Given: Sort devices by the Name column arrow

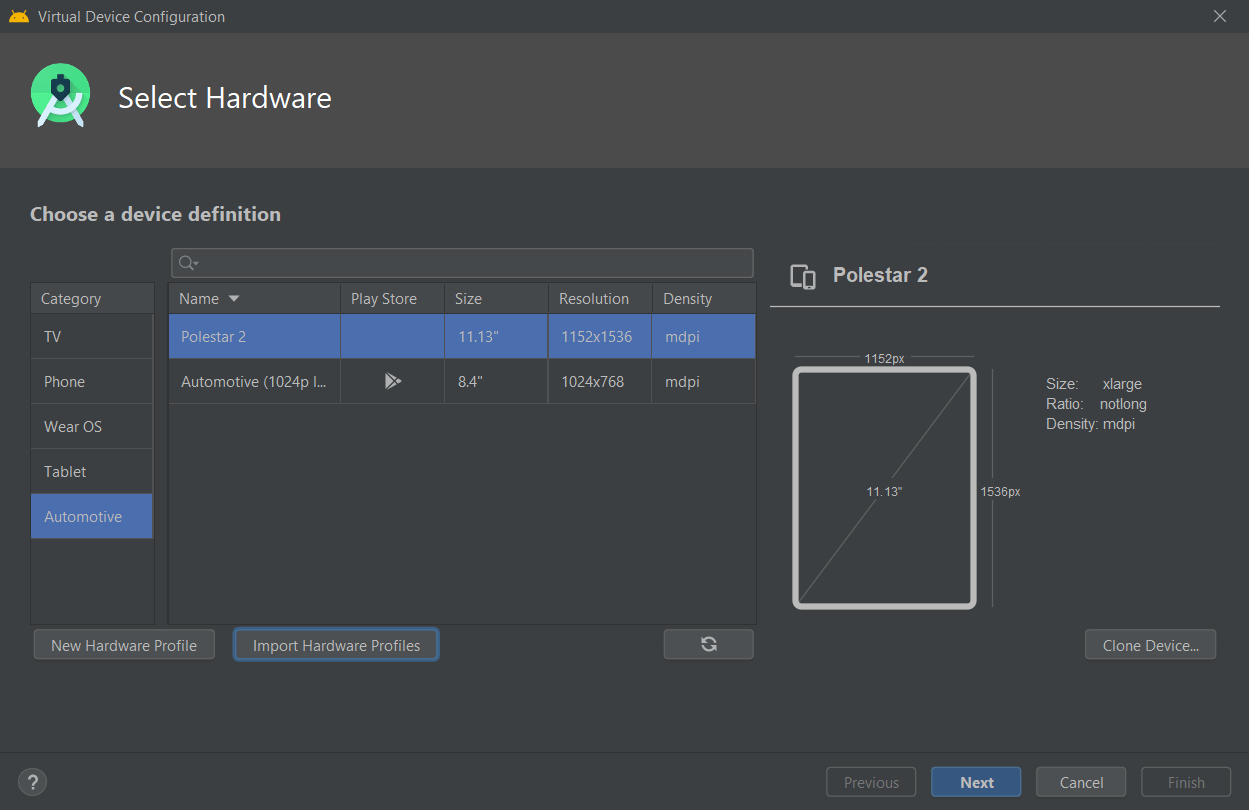Looking at the screenshot, I should [x=234, y=299].
